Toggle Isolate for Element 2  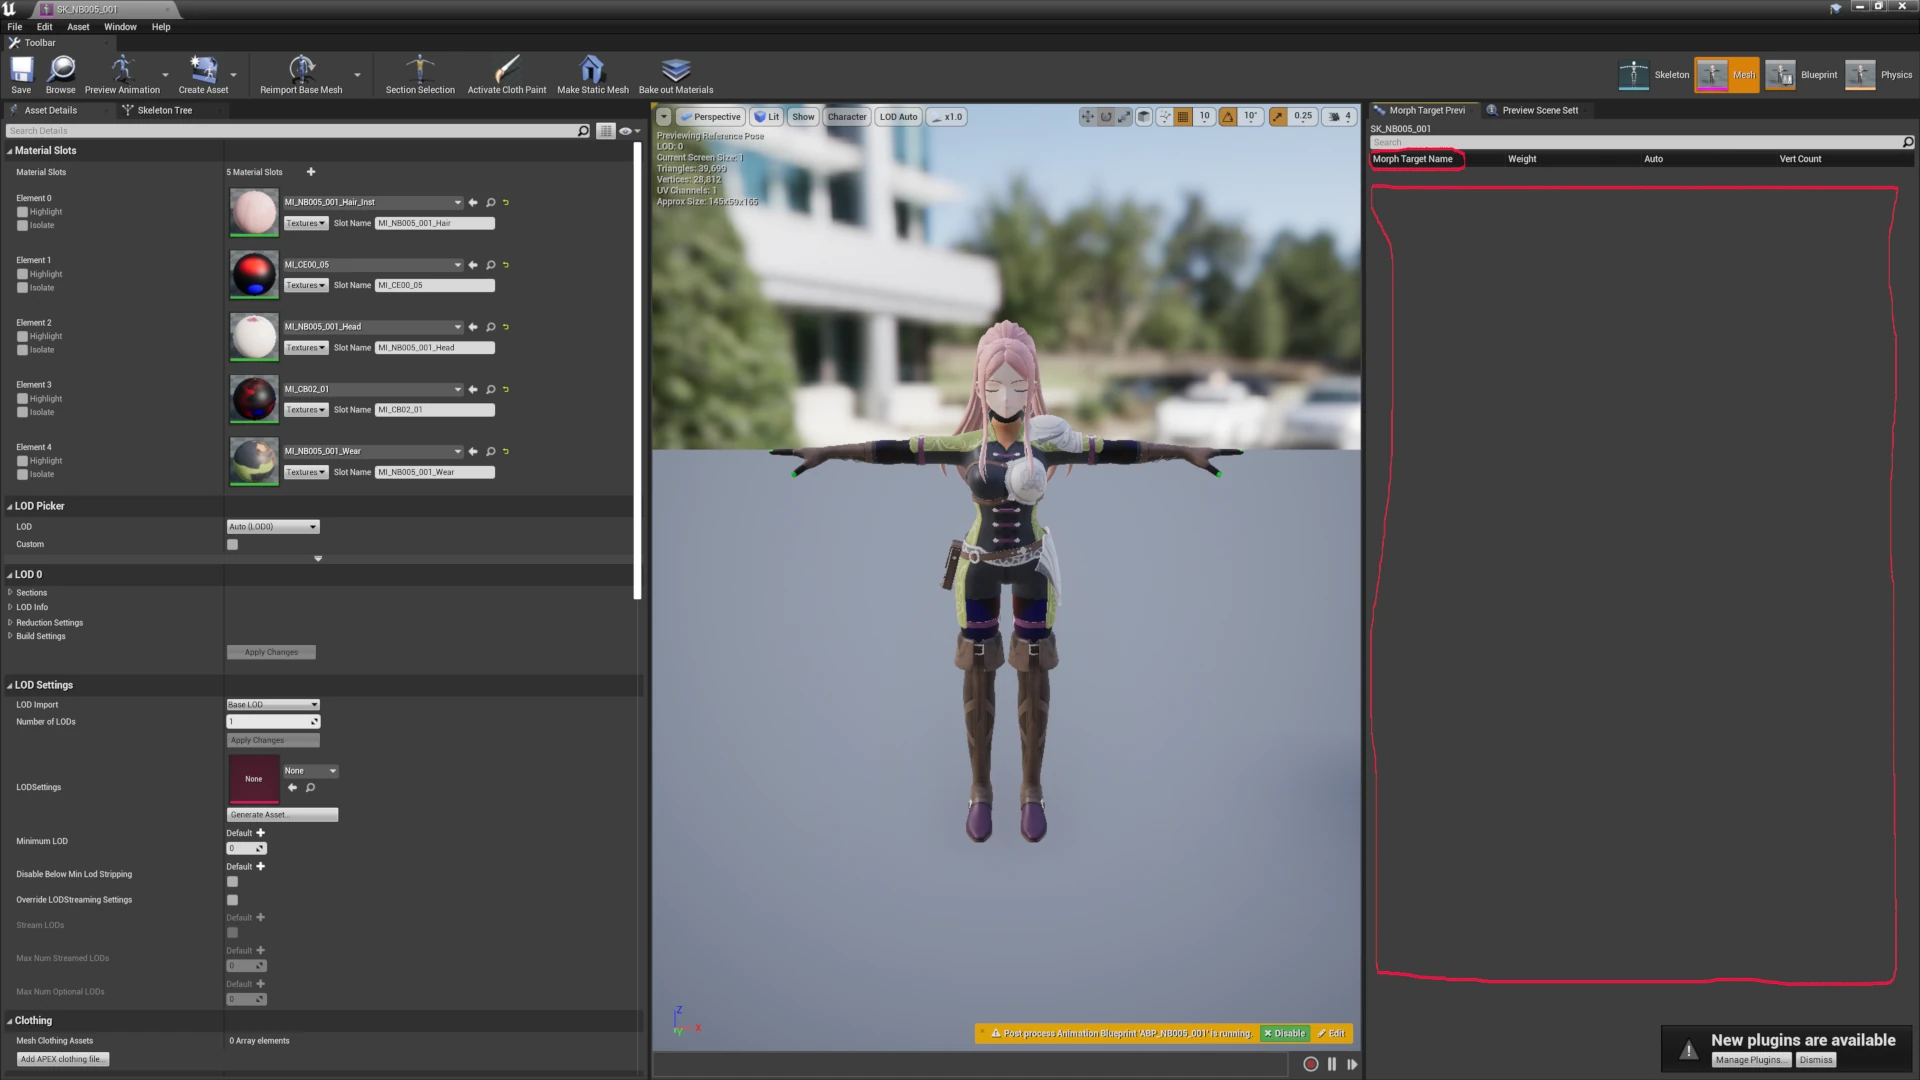(x=22, y=350)
